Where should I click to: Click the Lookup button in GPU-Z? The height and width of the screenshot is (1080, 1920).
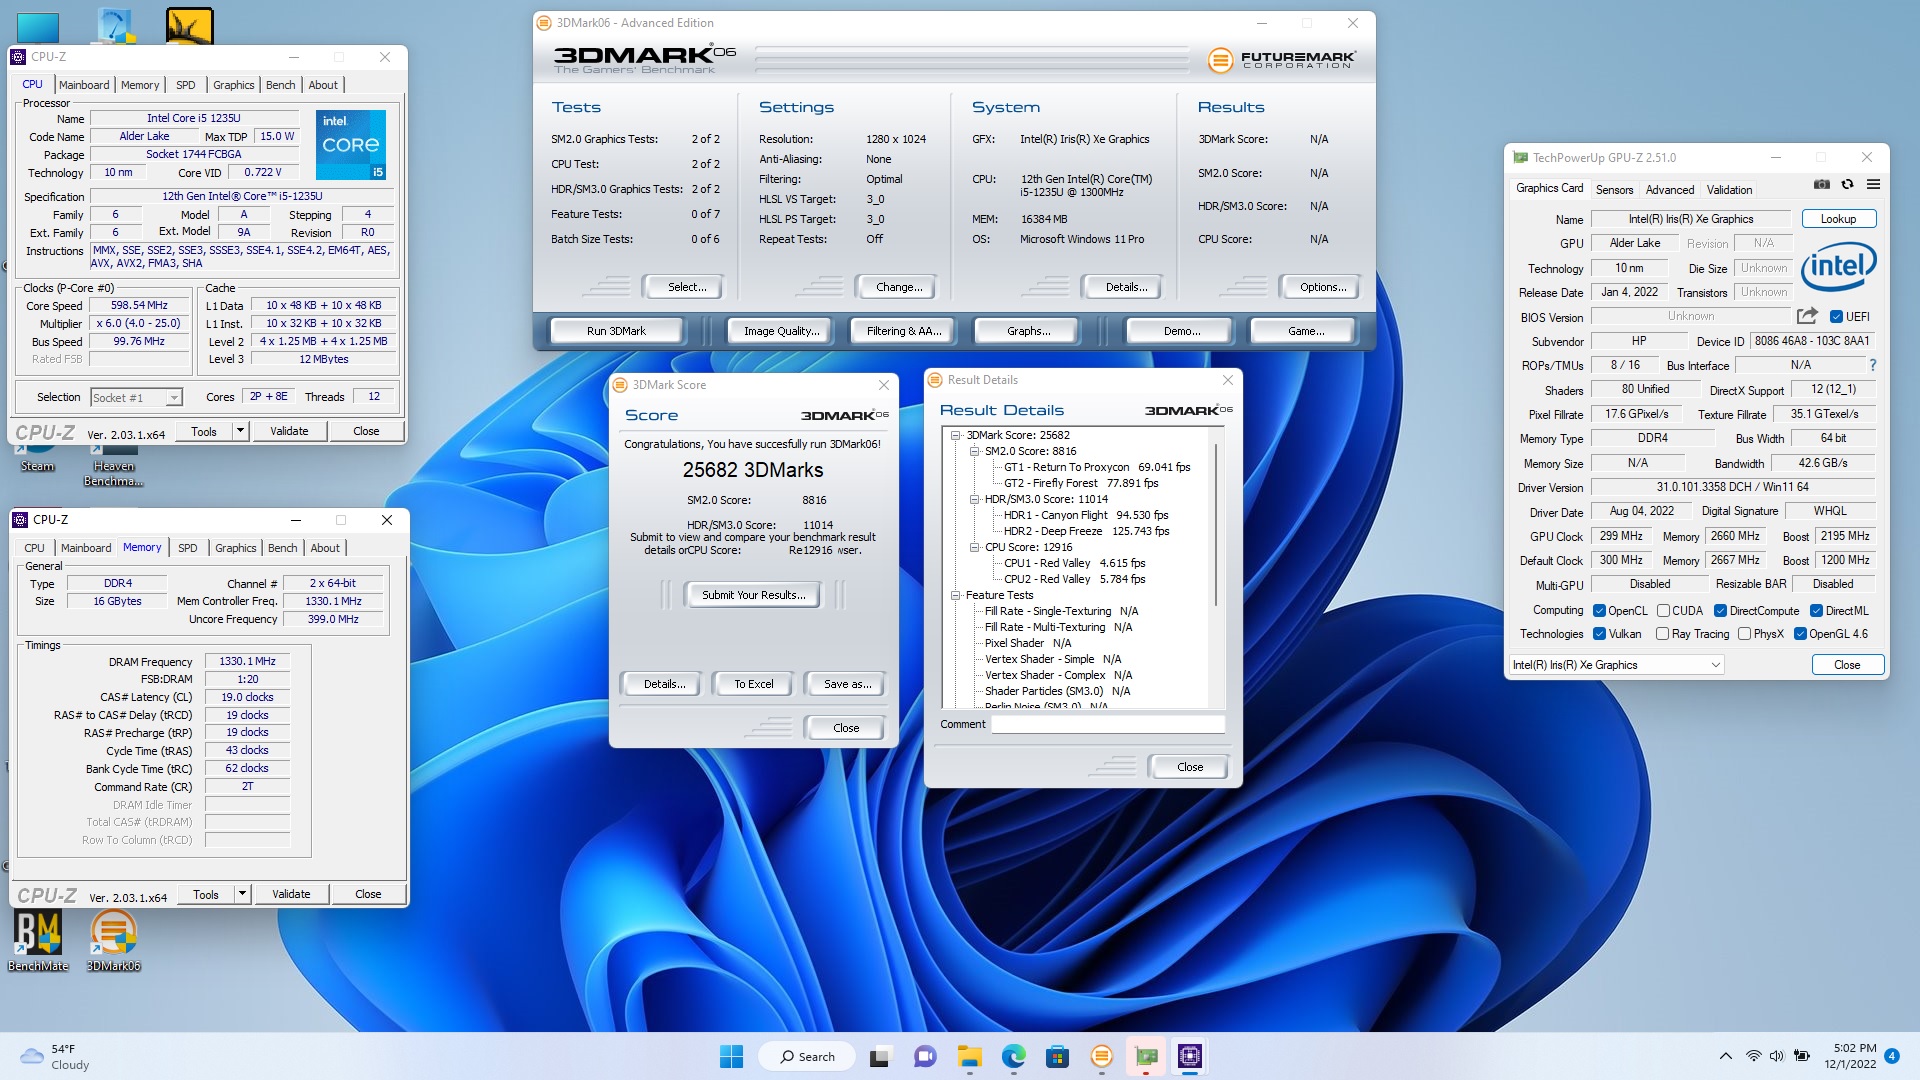pos(1838,219)
